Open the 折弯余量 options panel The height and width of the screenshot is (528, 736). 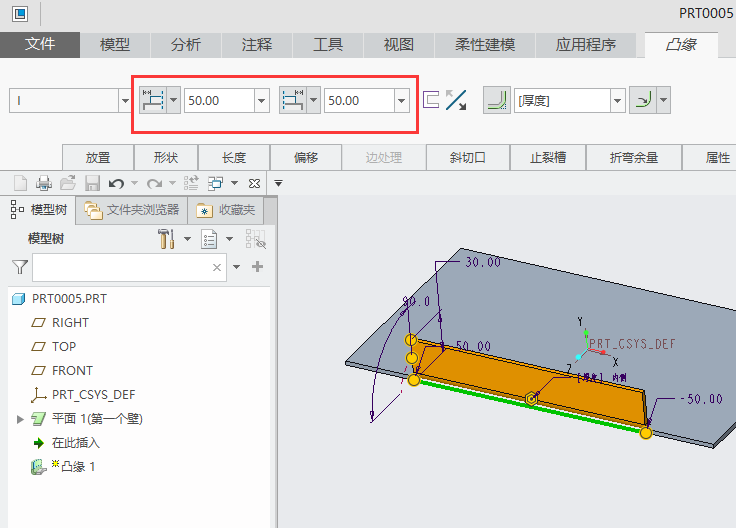coord(633,157)
